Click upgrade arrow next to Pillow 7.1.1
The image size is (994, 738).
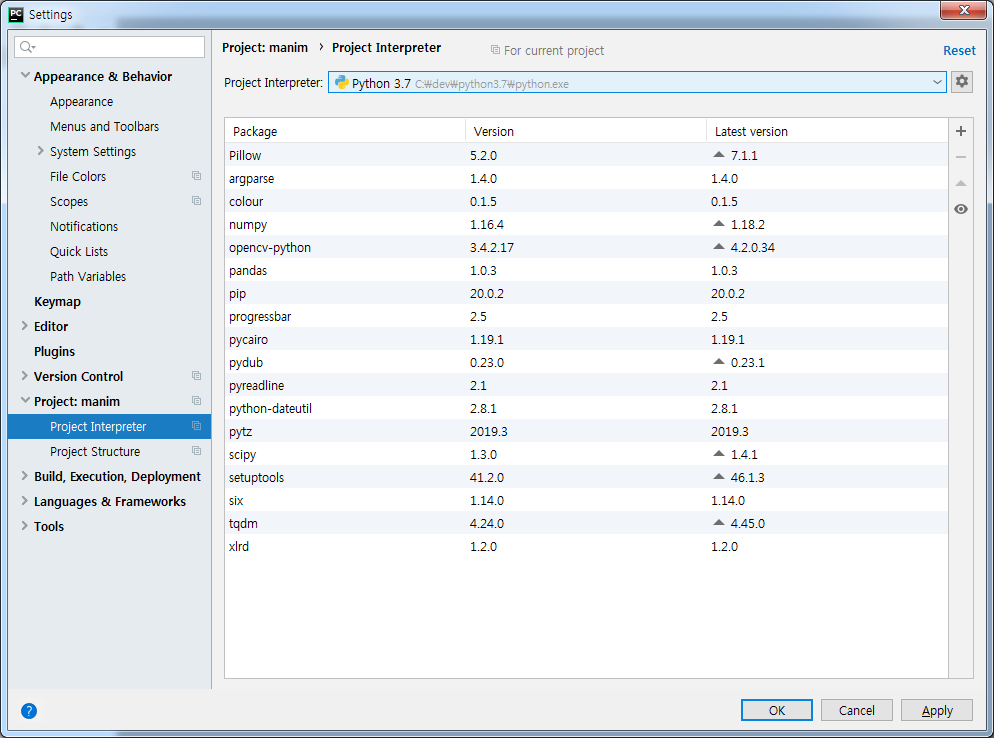point(718,155)
